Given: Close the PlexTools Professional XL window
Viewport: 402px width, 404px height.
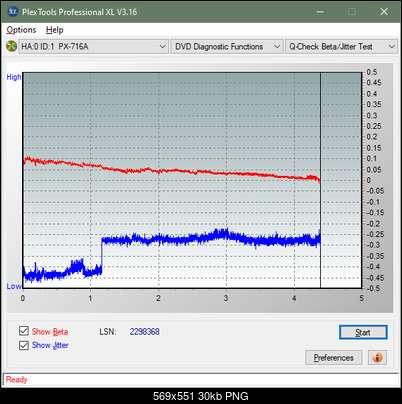Looking at the screenshot, I should 384,12.
